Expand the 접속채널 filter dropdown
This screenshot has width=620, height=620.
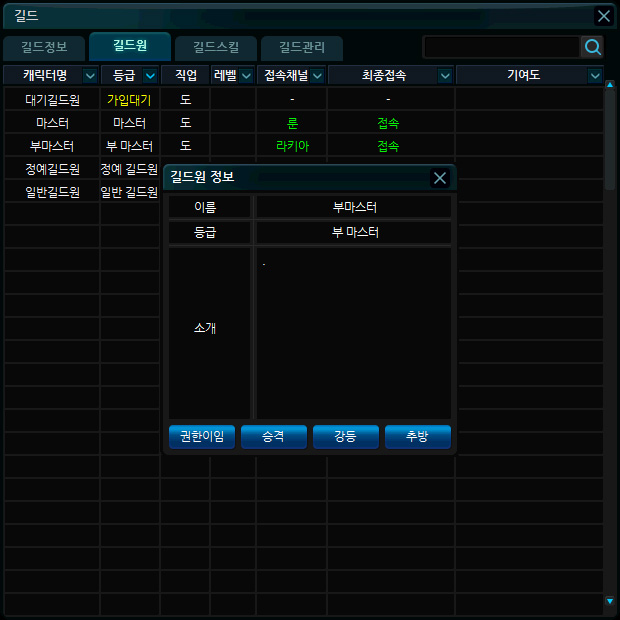pos(317,76)
